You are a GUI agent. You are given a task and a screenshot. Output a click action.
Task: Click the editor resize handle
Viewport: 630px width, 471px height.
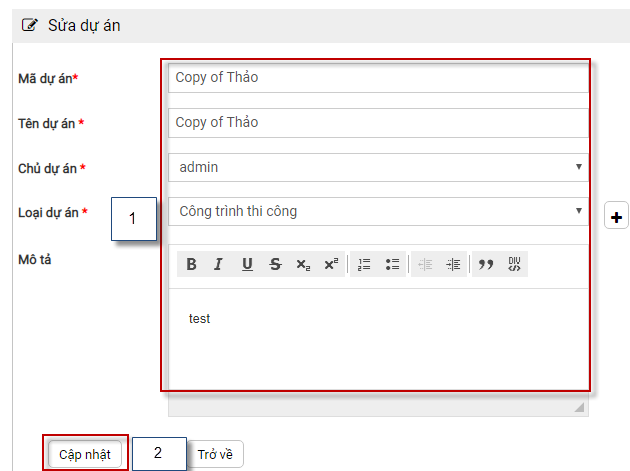pyautogui.click(x=578, y=408)
